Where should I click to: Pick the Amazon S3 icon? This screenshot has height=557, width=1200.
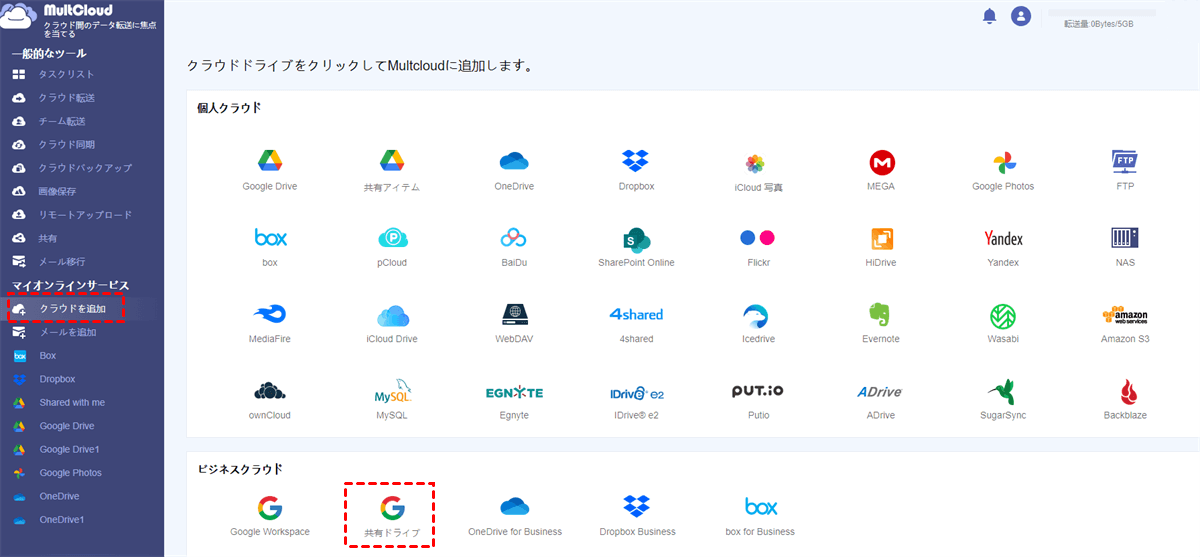coord(1125,316)
